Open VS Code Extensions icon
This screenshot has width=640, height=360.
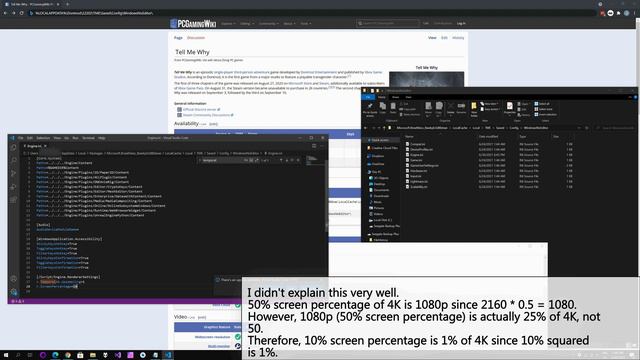click(x=13, y=200)
